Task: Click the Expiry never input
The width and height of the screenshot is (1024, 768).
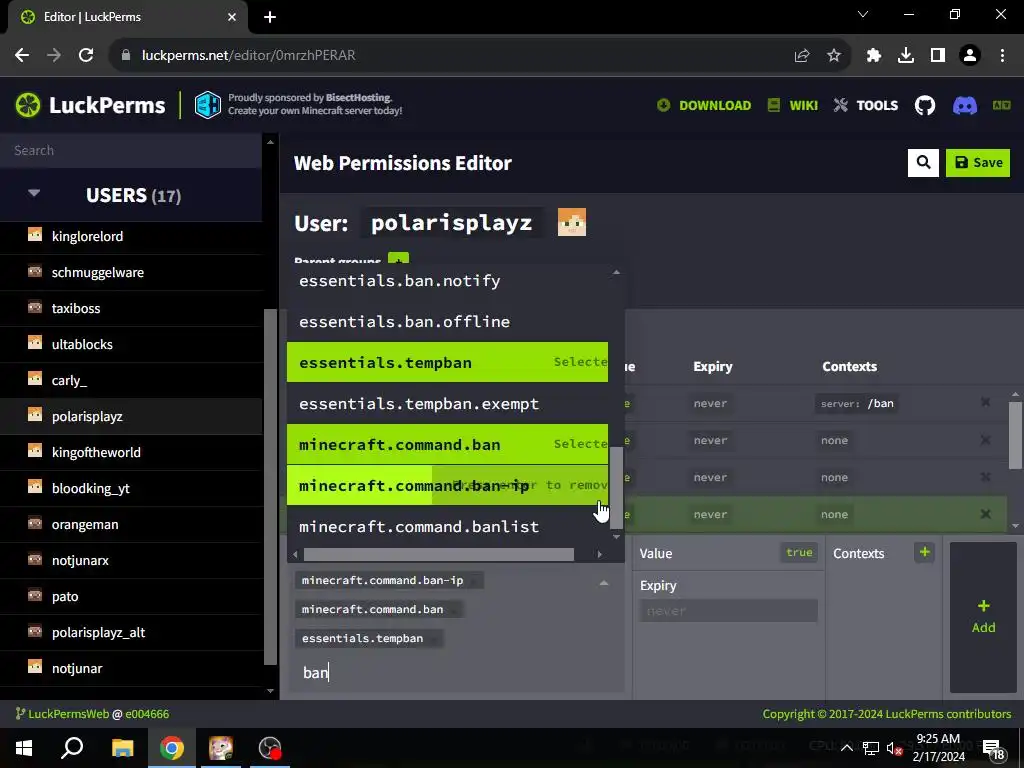Action: tap(728, 611)
